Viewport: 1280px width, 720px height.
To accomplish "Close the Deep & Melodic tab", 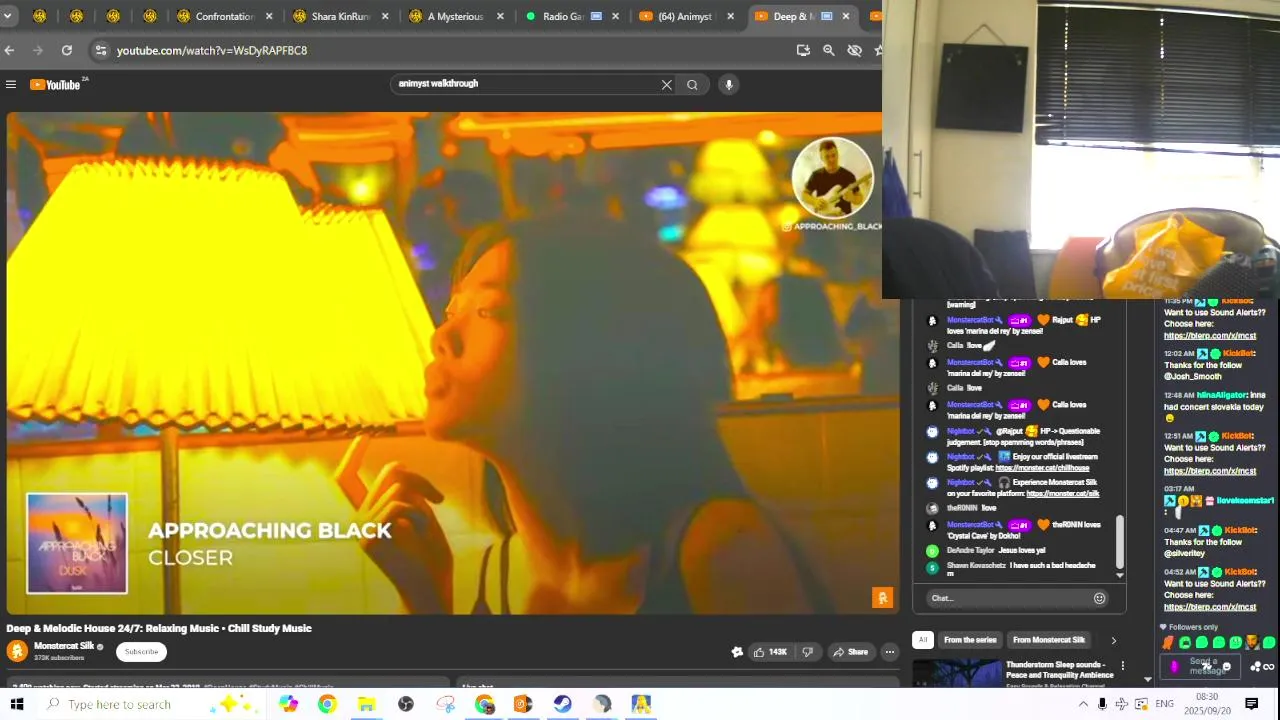I will click(846, 16).
